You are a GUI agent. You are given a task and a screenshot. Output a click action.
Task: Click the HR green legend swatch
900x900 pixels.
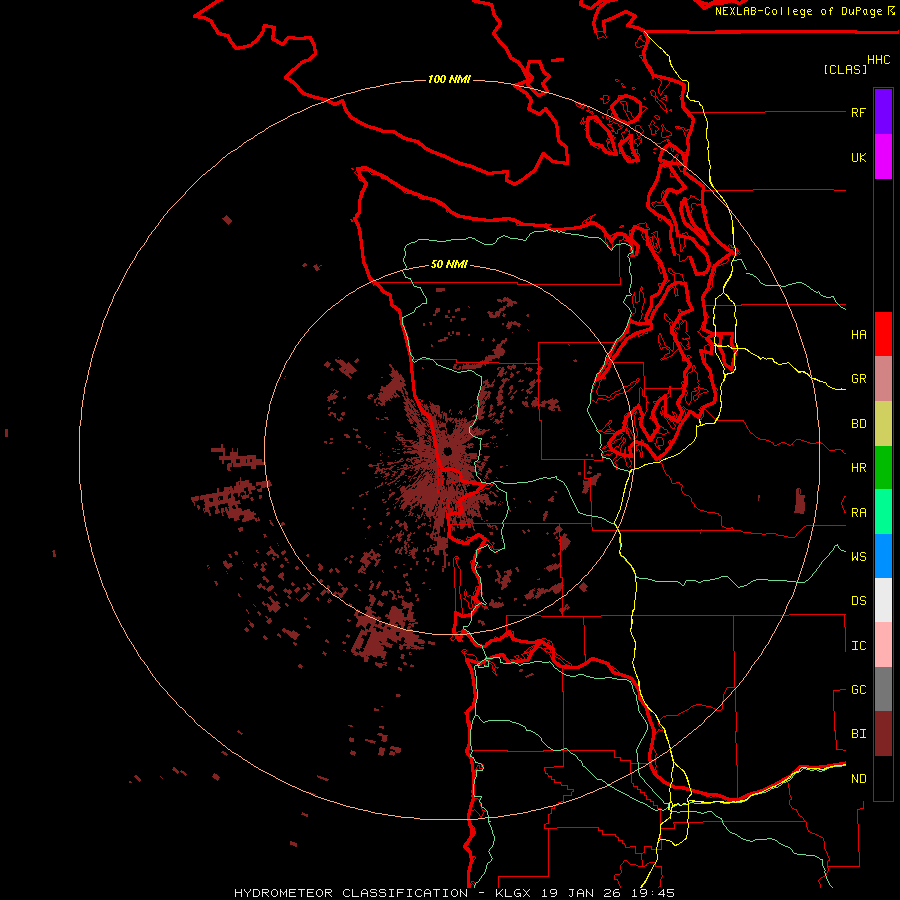pyautogui.click(x=883, y=468)
